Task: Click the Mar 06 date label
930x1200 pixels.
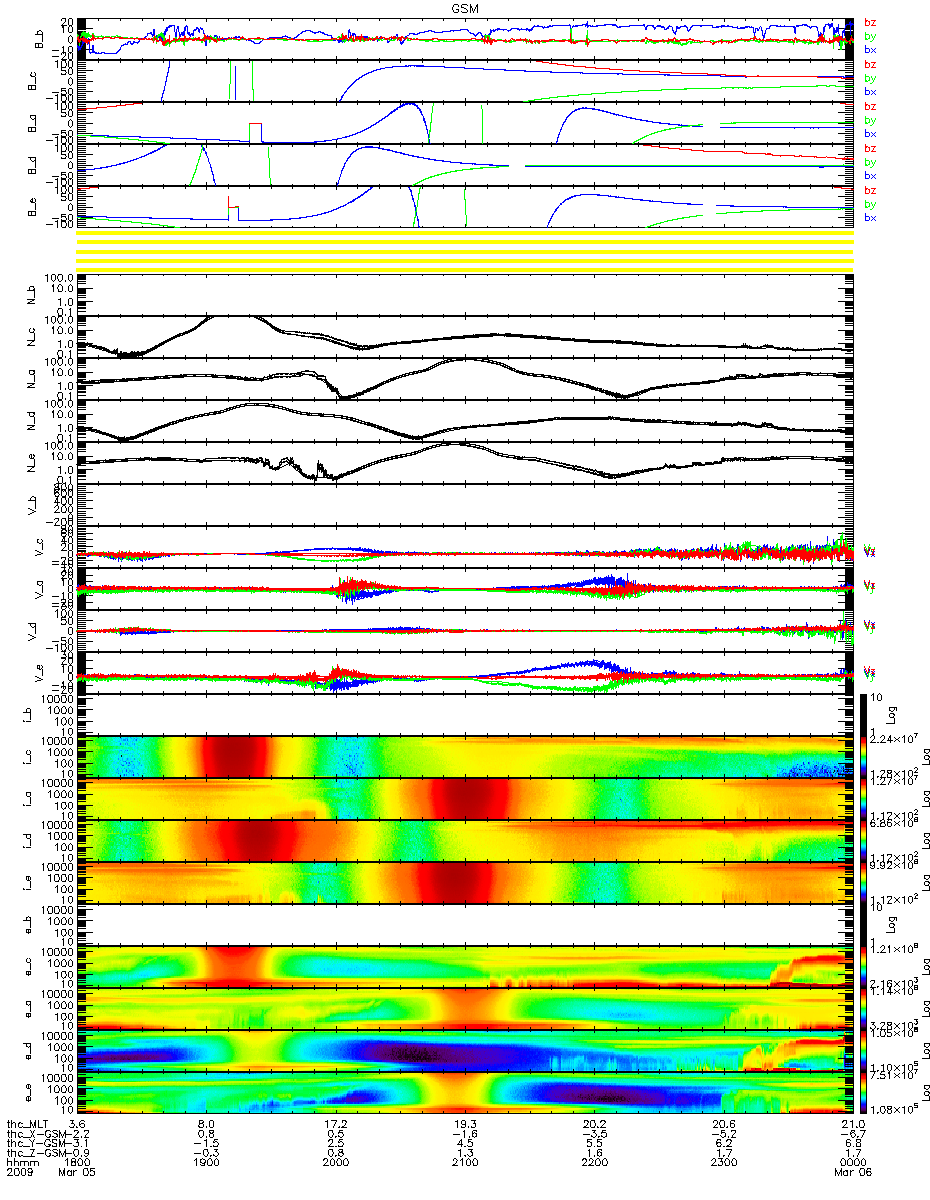Action: [x=852, y=1172]
